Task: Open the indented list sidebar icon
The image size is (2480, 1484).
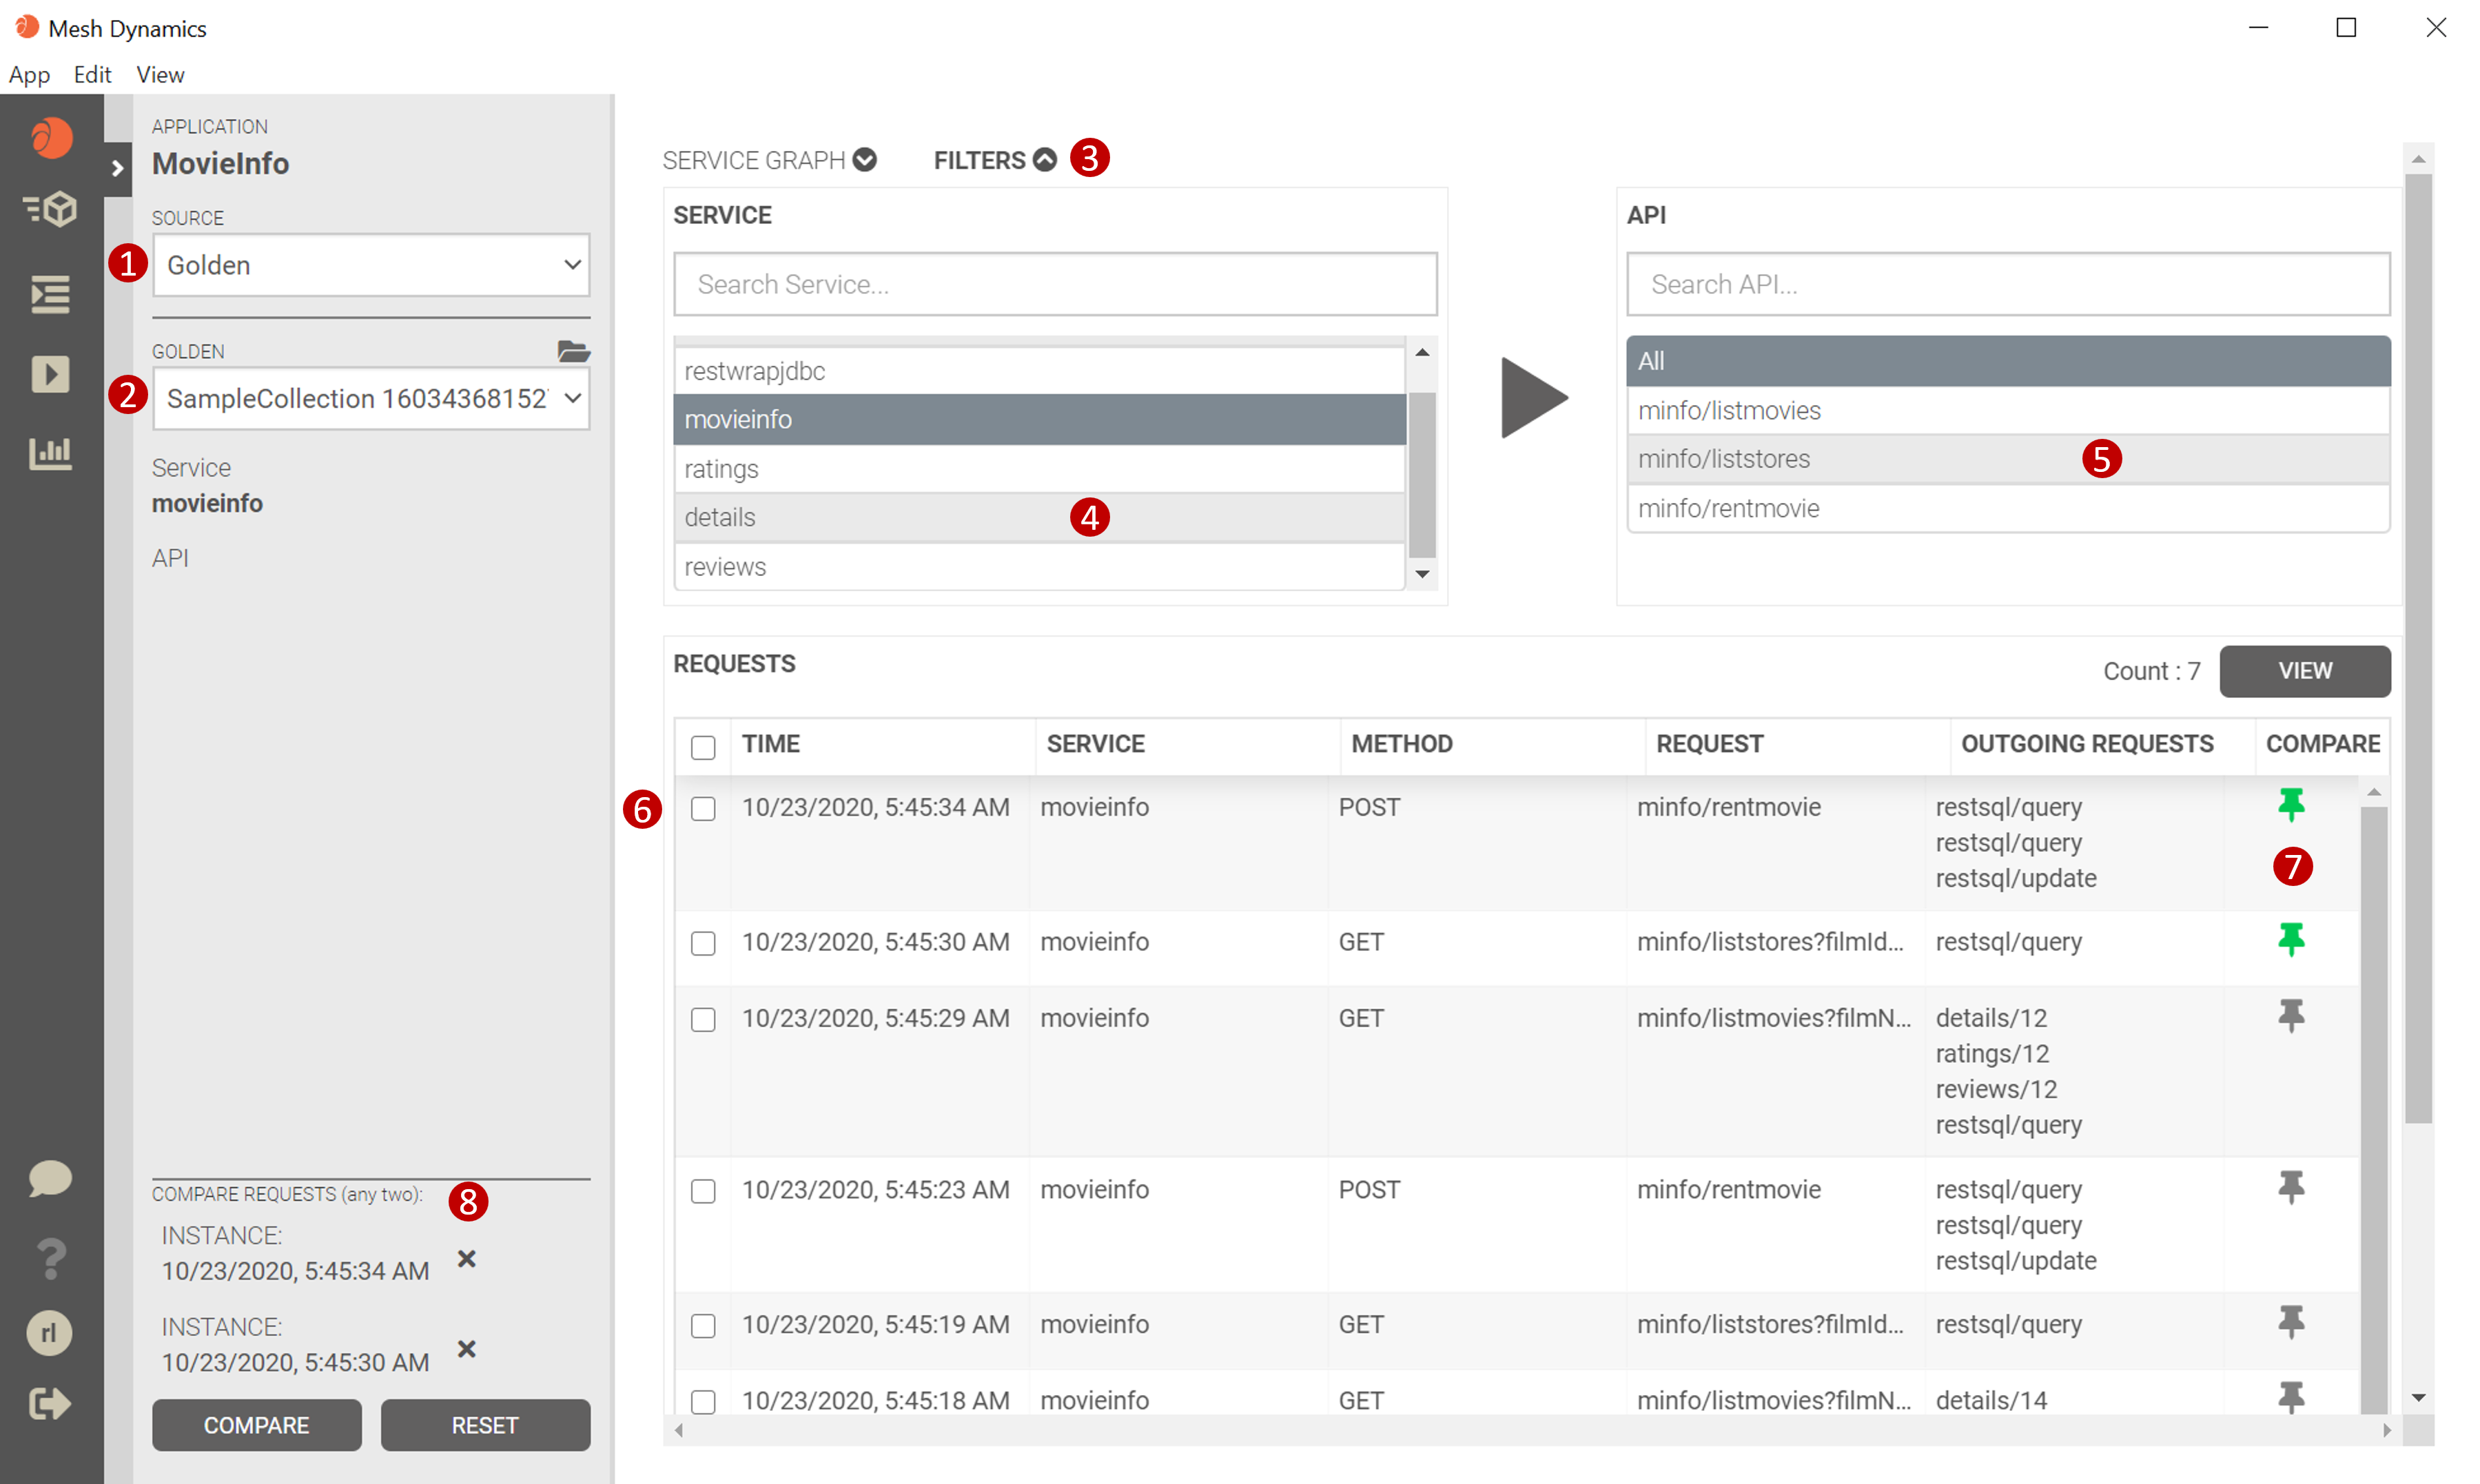Action: click(50, 294)
